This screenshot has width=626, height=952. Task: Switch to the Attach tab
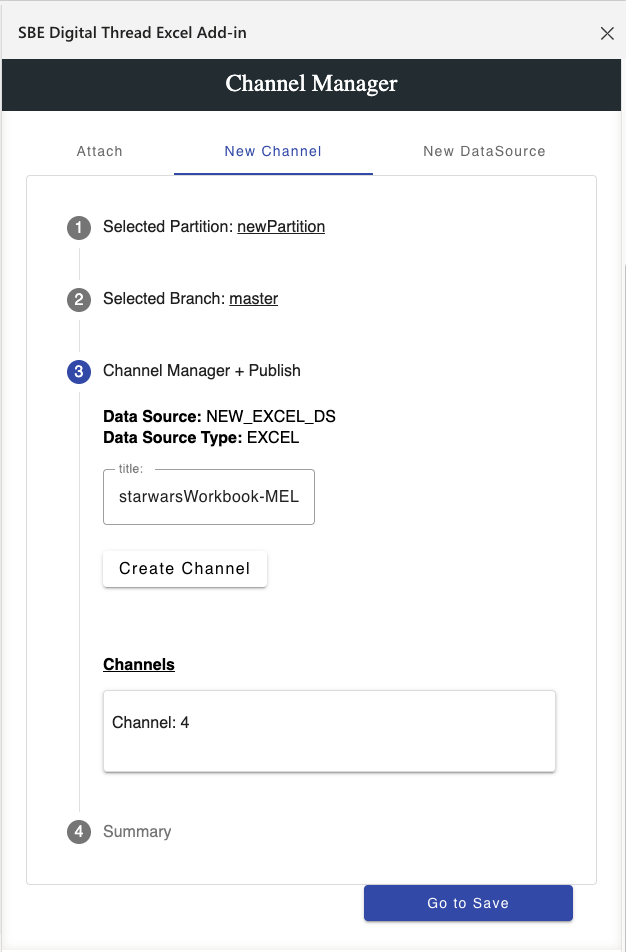tap(100, 151)
